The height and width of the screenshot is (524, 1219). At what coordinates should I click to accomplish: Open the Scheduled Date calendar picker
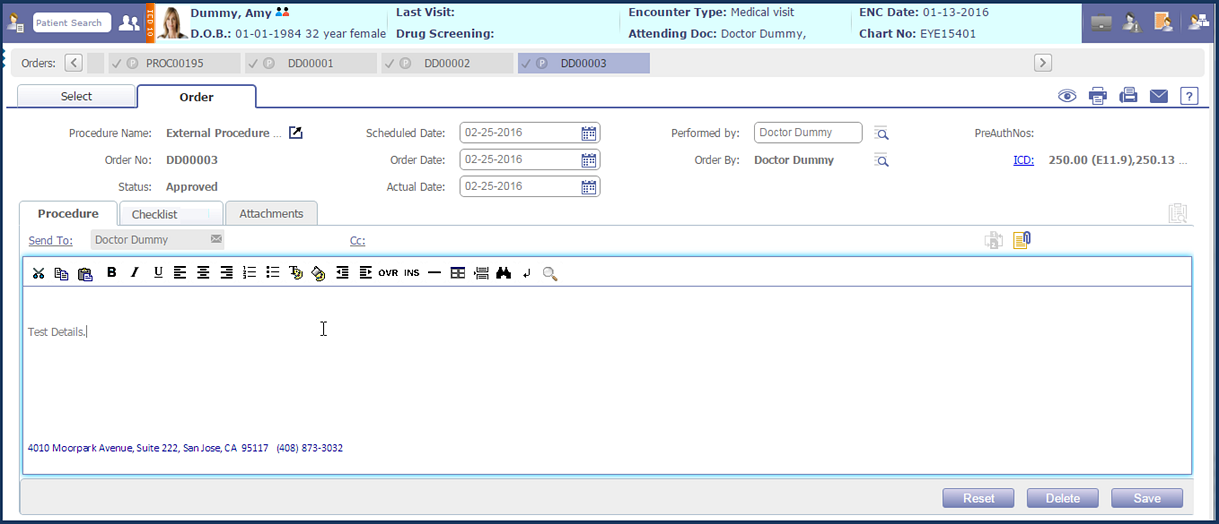click(x=589, y=133)
